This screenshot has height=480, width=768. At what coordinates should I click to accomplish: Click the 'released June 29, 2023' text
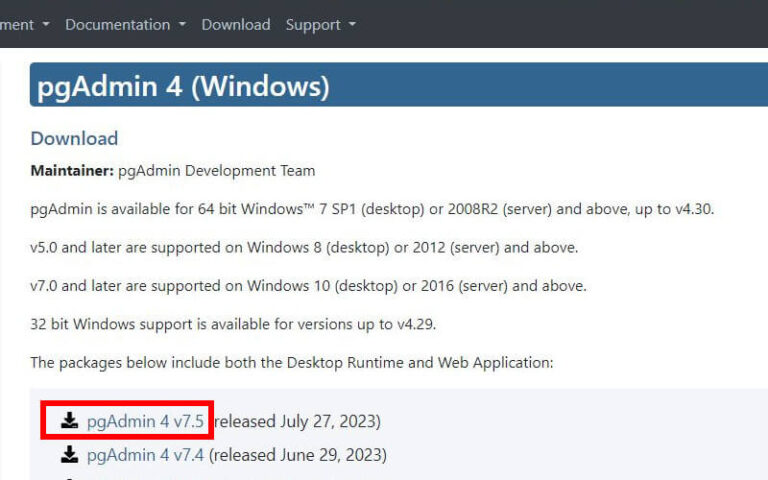[x=297, y=455]
